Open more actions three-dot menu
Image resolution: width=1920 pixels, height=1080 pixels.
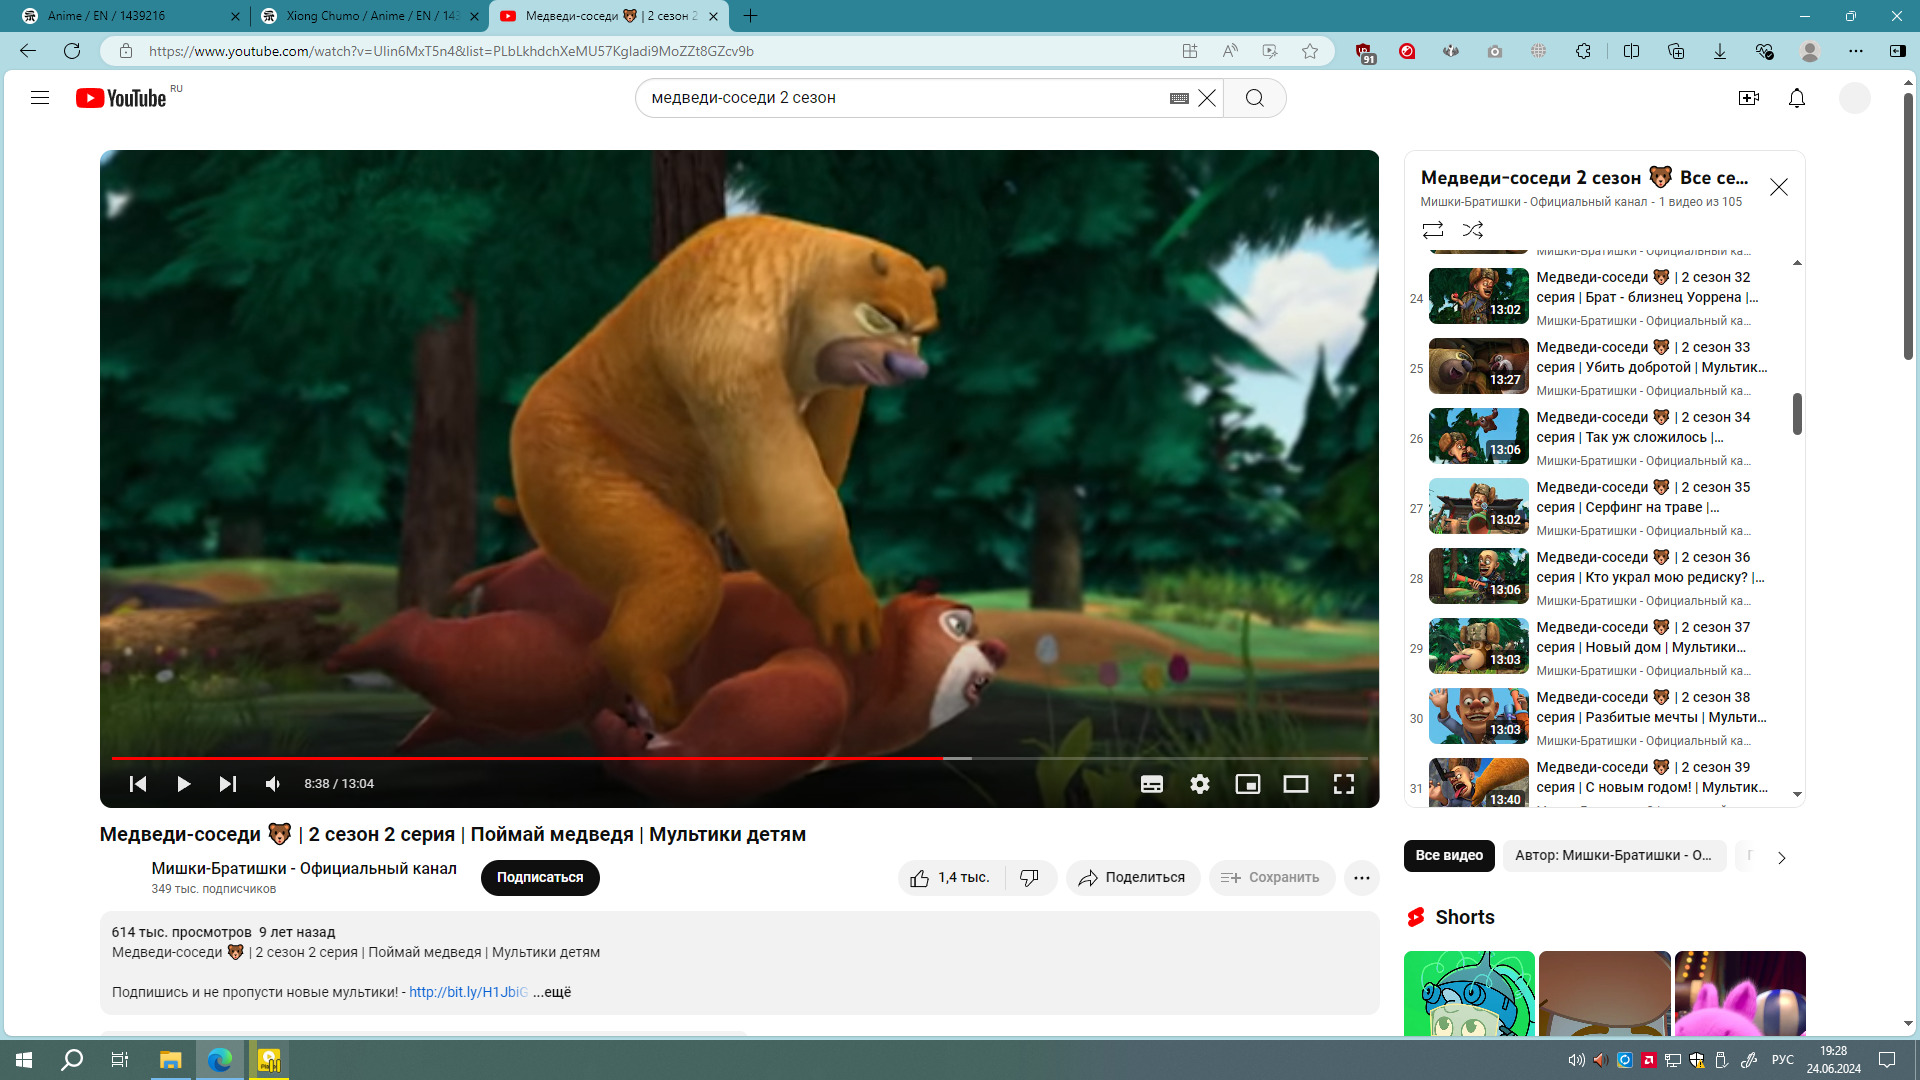coord(1361,877)
